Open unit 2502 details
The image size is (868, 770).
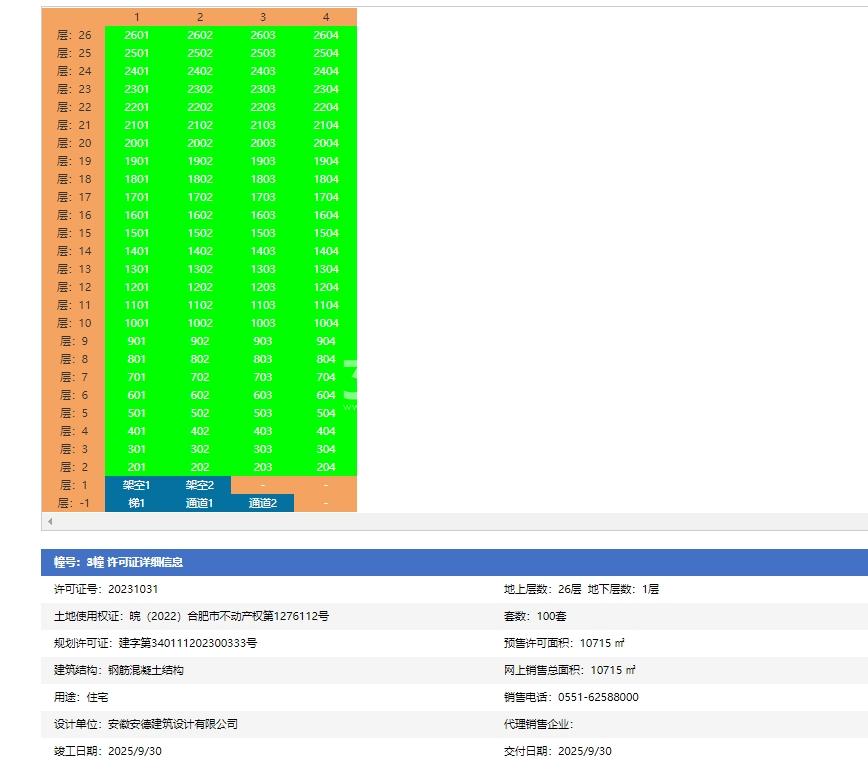[200, 53]
